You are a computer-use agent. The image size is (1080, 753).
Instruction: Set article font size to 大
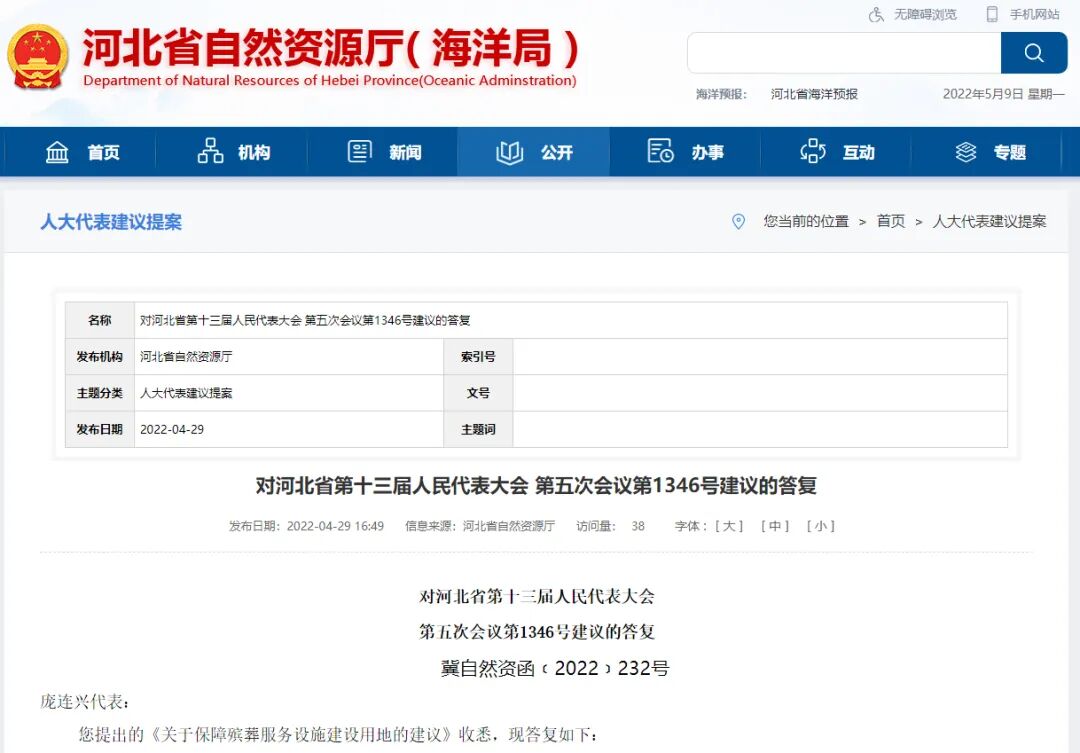pos(727,525)
